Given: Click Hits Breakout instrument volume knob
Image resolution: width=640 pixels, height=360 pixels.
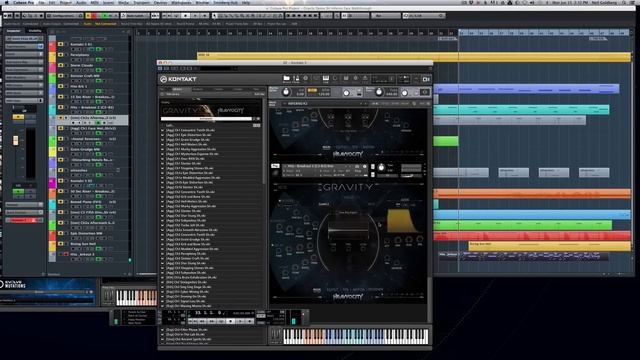Looking at the screenshot, I should pyautogui.click(x=381, y=168).
